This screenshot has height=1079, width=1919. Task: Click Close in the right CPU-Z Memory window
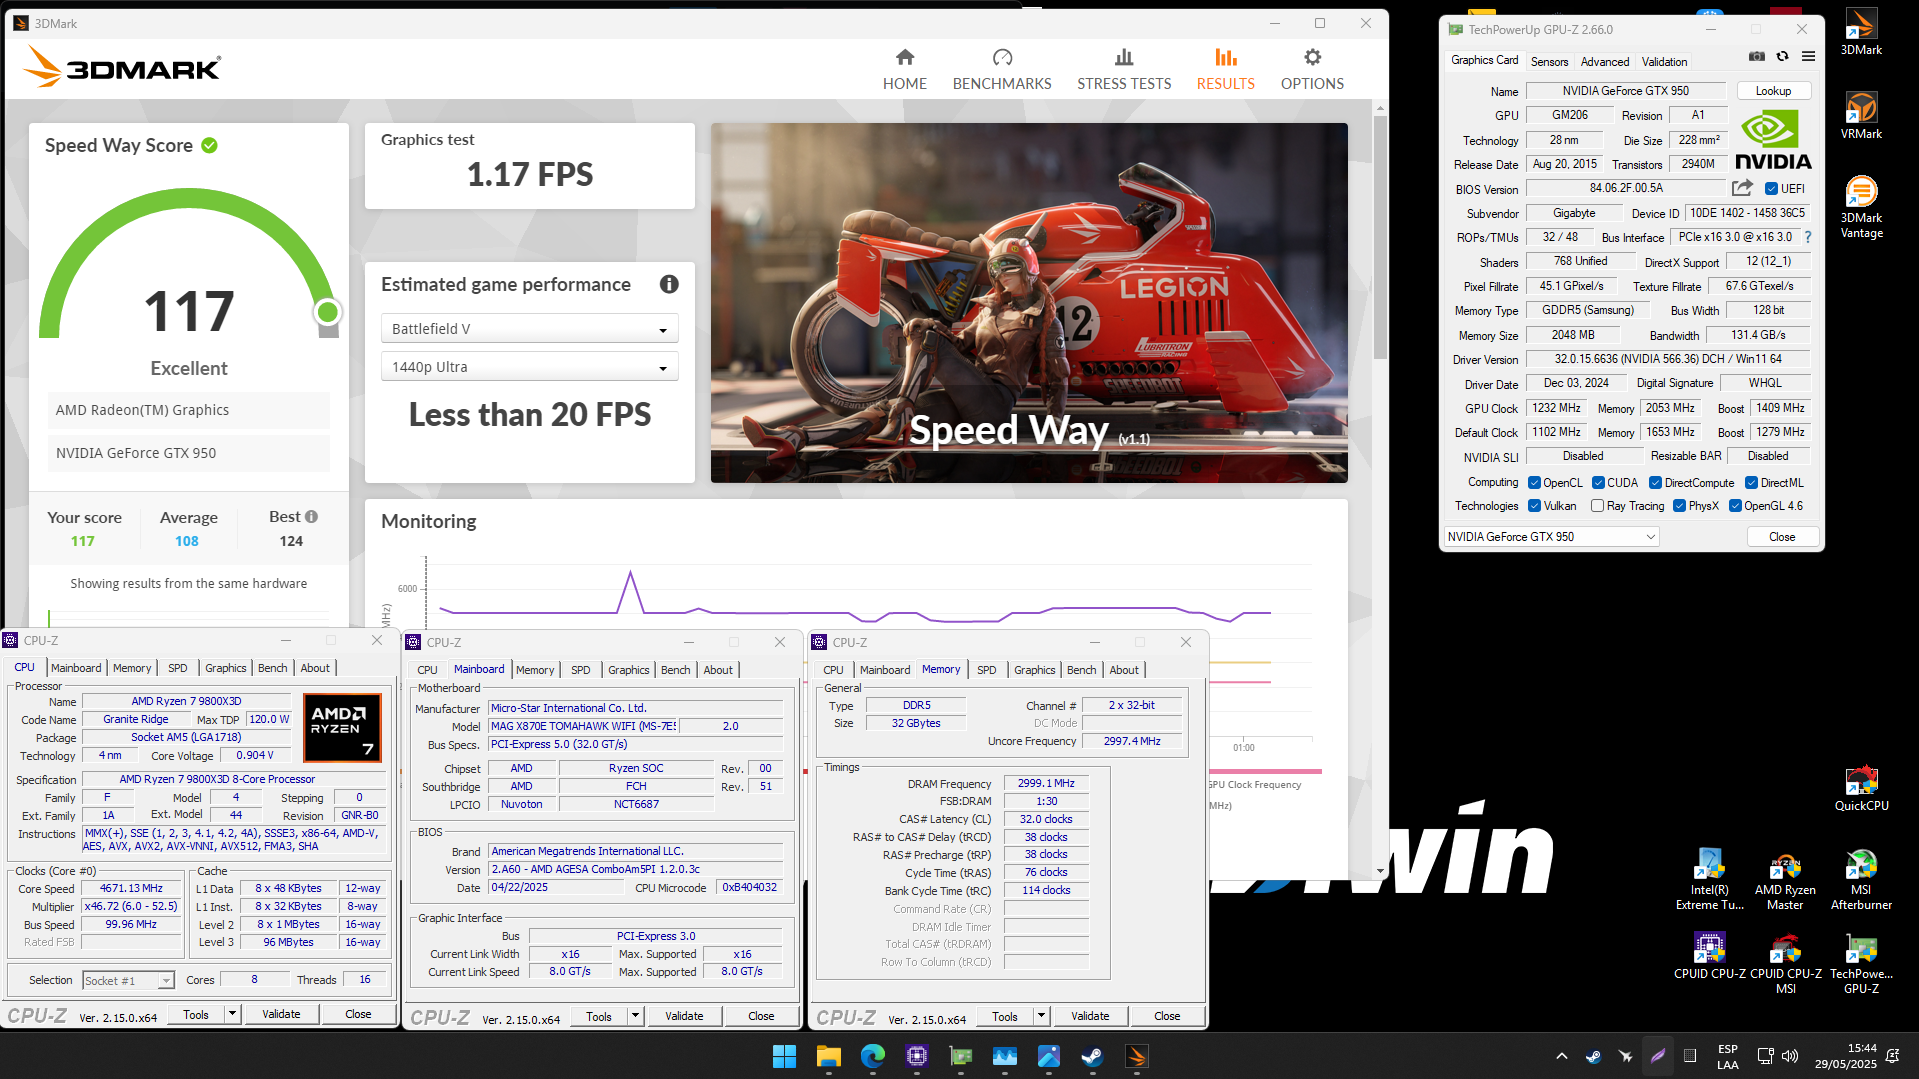pos(1167,1016)
